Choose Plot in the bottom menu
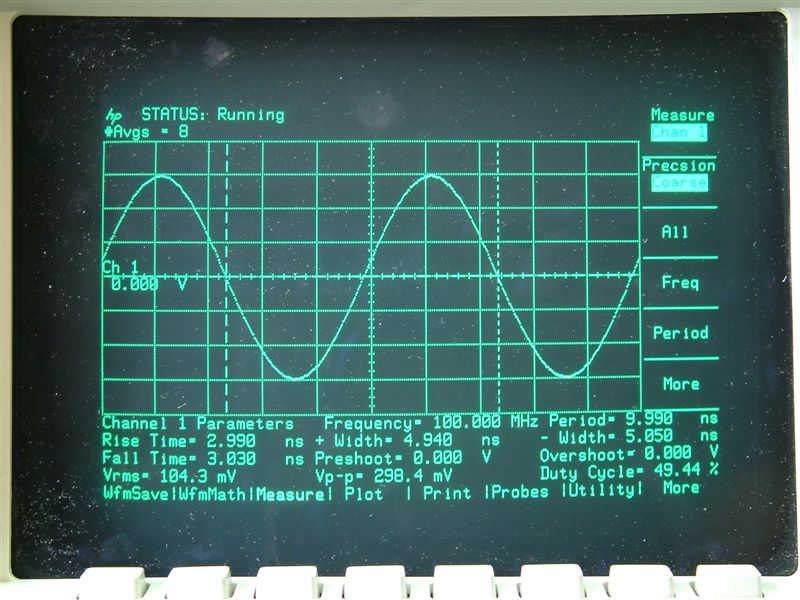 tap(363, 491)
